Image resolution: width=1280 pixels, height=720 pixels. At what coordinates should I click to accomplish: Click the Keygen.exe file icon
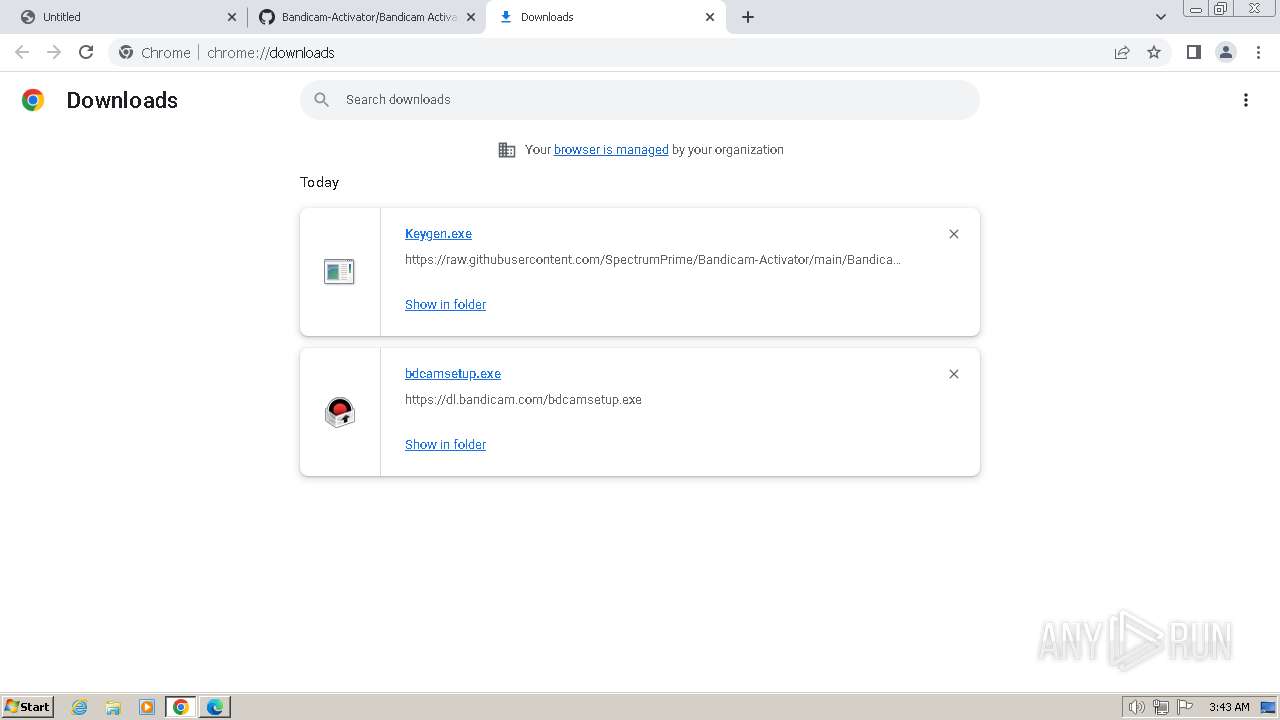tap(339, 271)
